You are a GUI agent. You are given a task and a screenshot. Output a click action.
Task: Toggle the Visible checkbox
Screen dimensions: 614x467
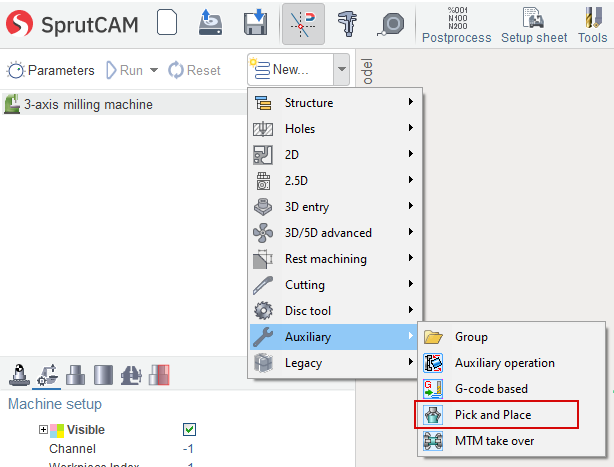[190, 429]
